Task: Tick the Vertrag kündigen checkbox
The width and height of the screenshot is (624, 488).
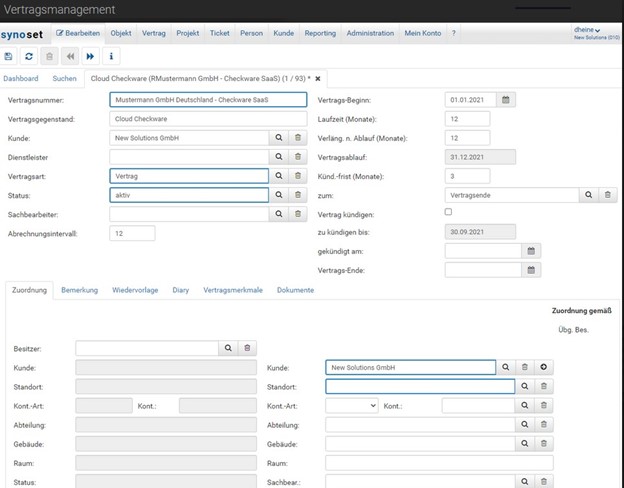Action: click(448, 212)
